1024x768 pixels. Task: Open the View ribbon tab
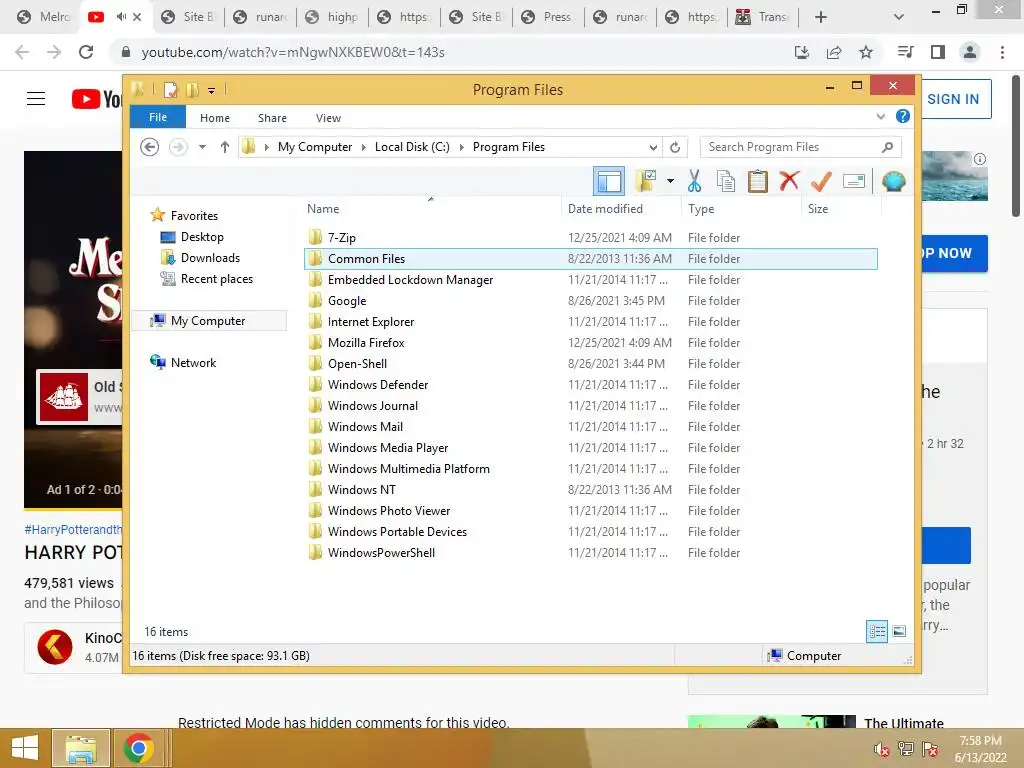tap(328, 118)
